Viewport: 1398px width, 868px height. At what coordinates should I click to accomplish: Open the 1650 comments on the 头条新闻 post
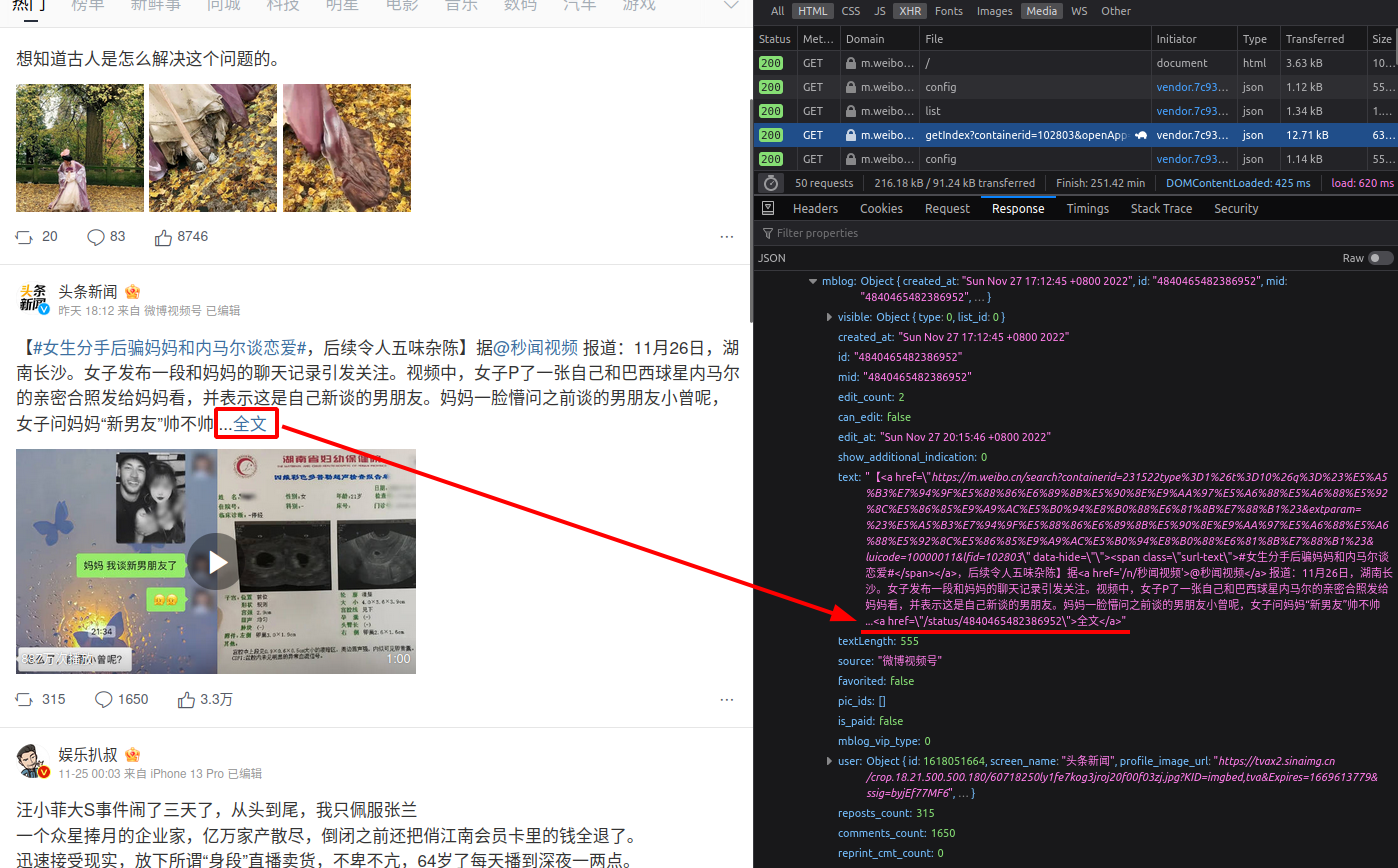104,699
